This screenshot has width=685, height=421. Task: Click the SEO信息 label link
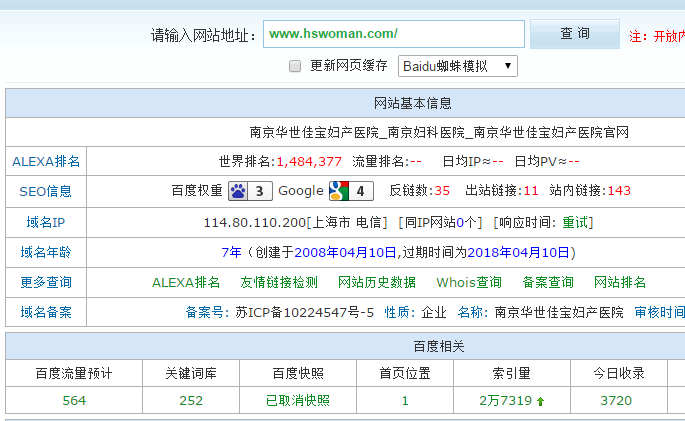(46, 191)
